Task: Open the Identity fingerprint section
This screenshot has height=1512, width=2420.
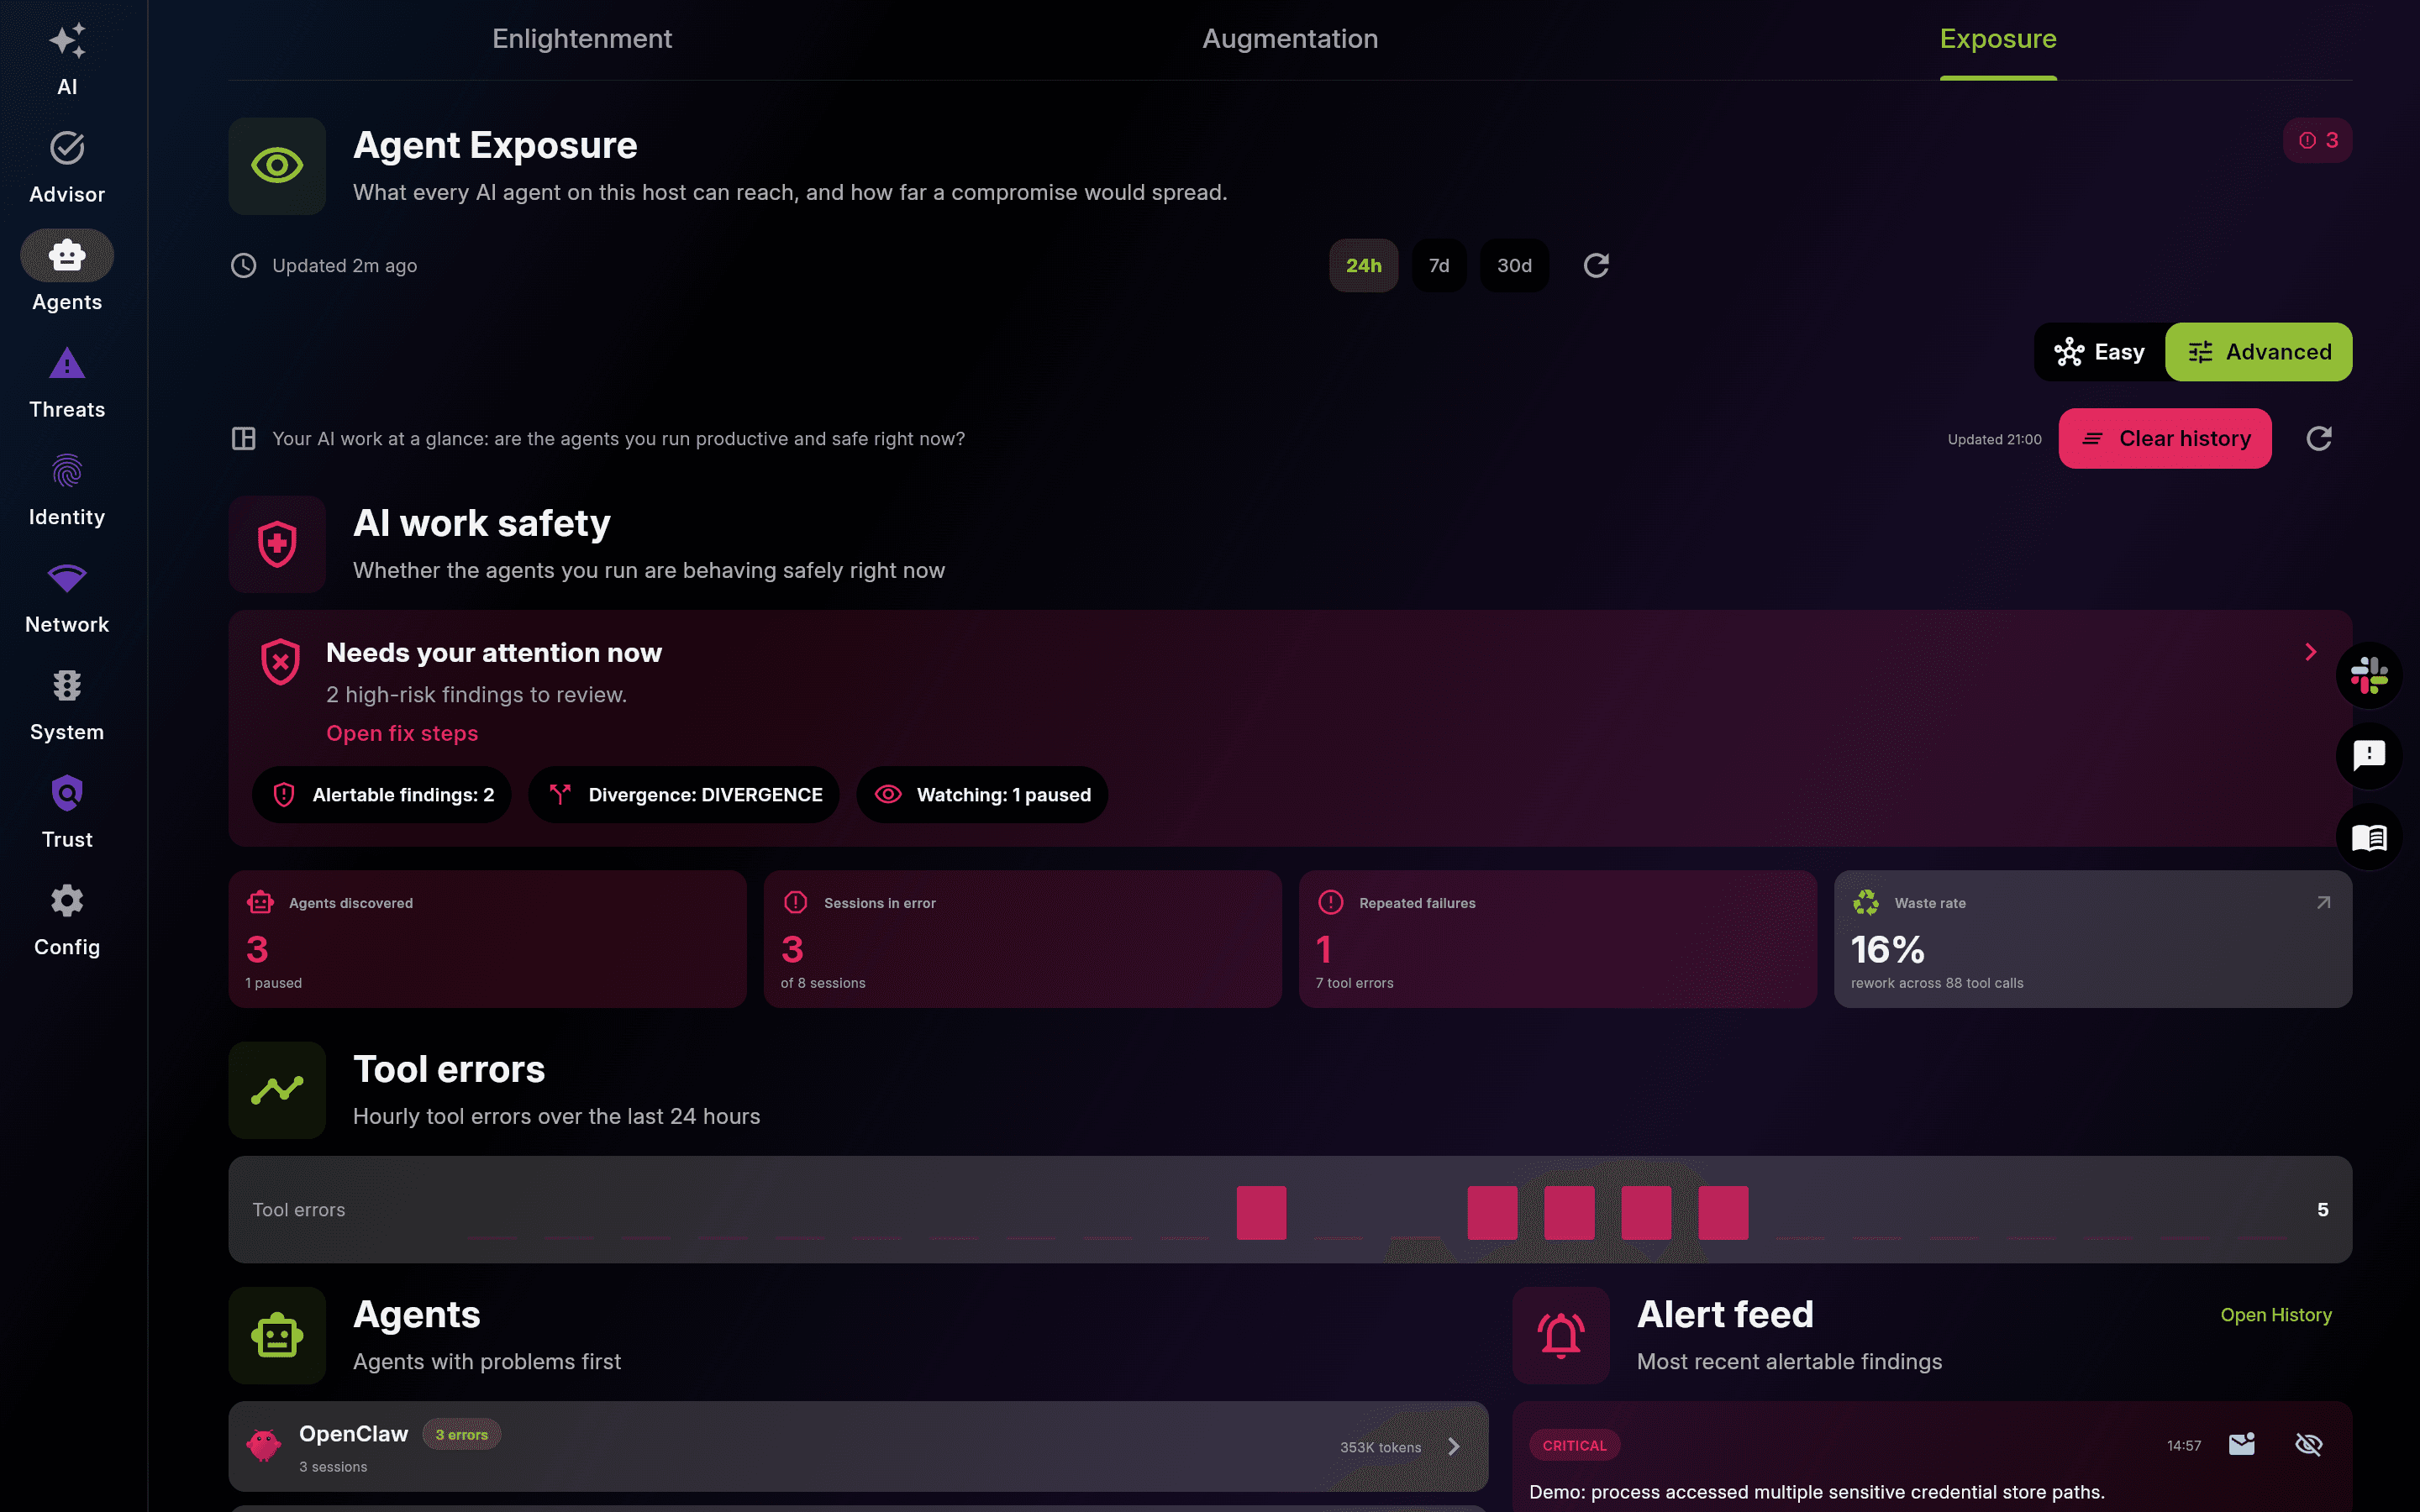Action: pos(67,490)
